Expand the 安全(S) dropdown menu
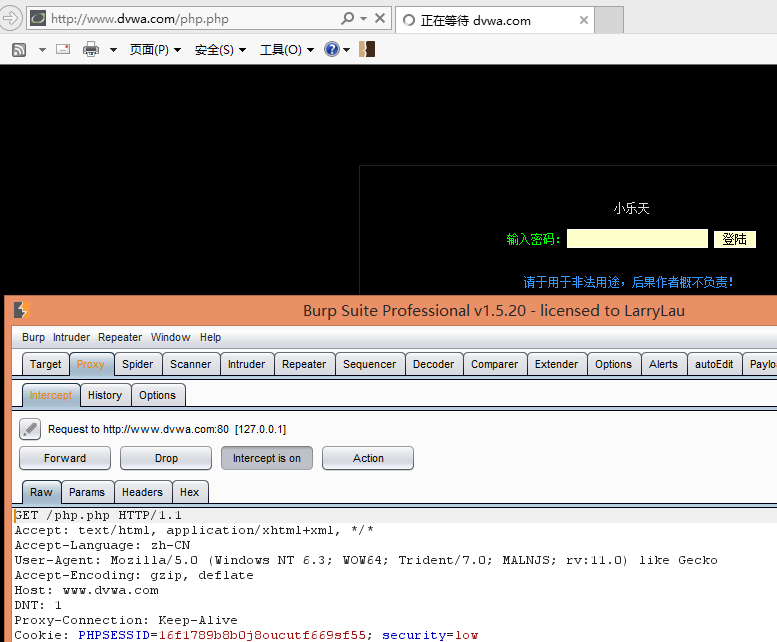The height and width of the screenshot is (642, 777). pos(220,50)
